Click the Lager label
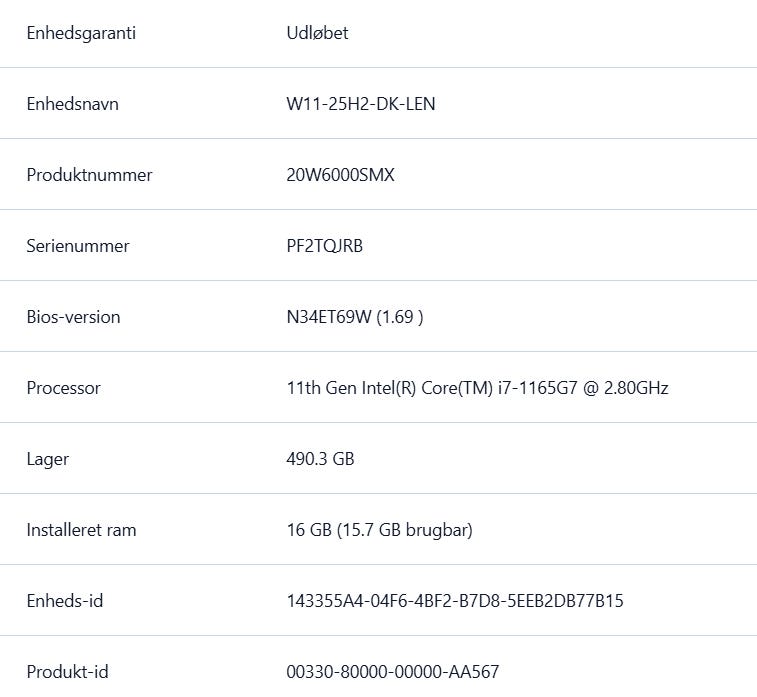This screenshot has width=757, height=697. click(x=47, y=459)
